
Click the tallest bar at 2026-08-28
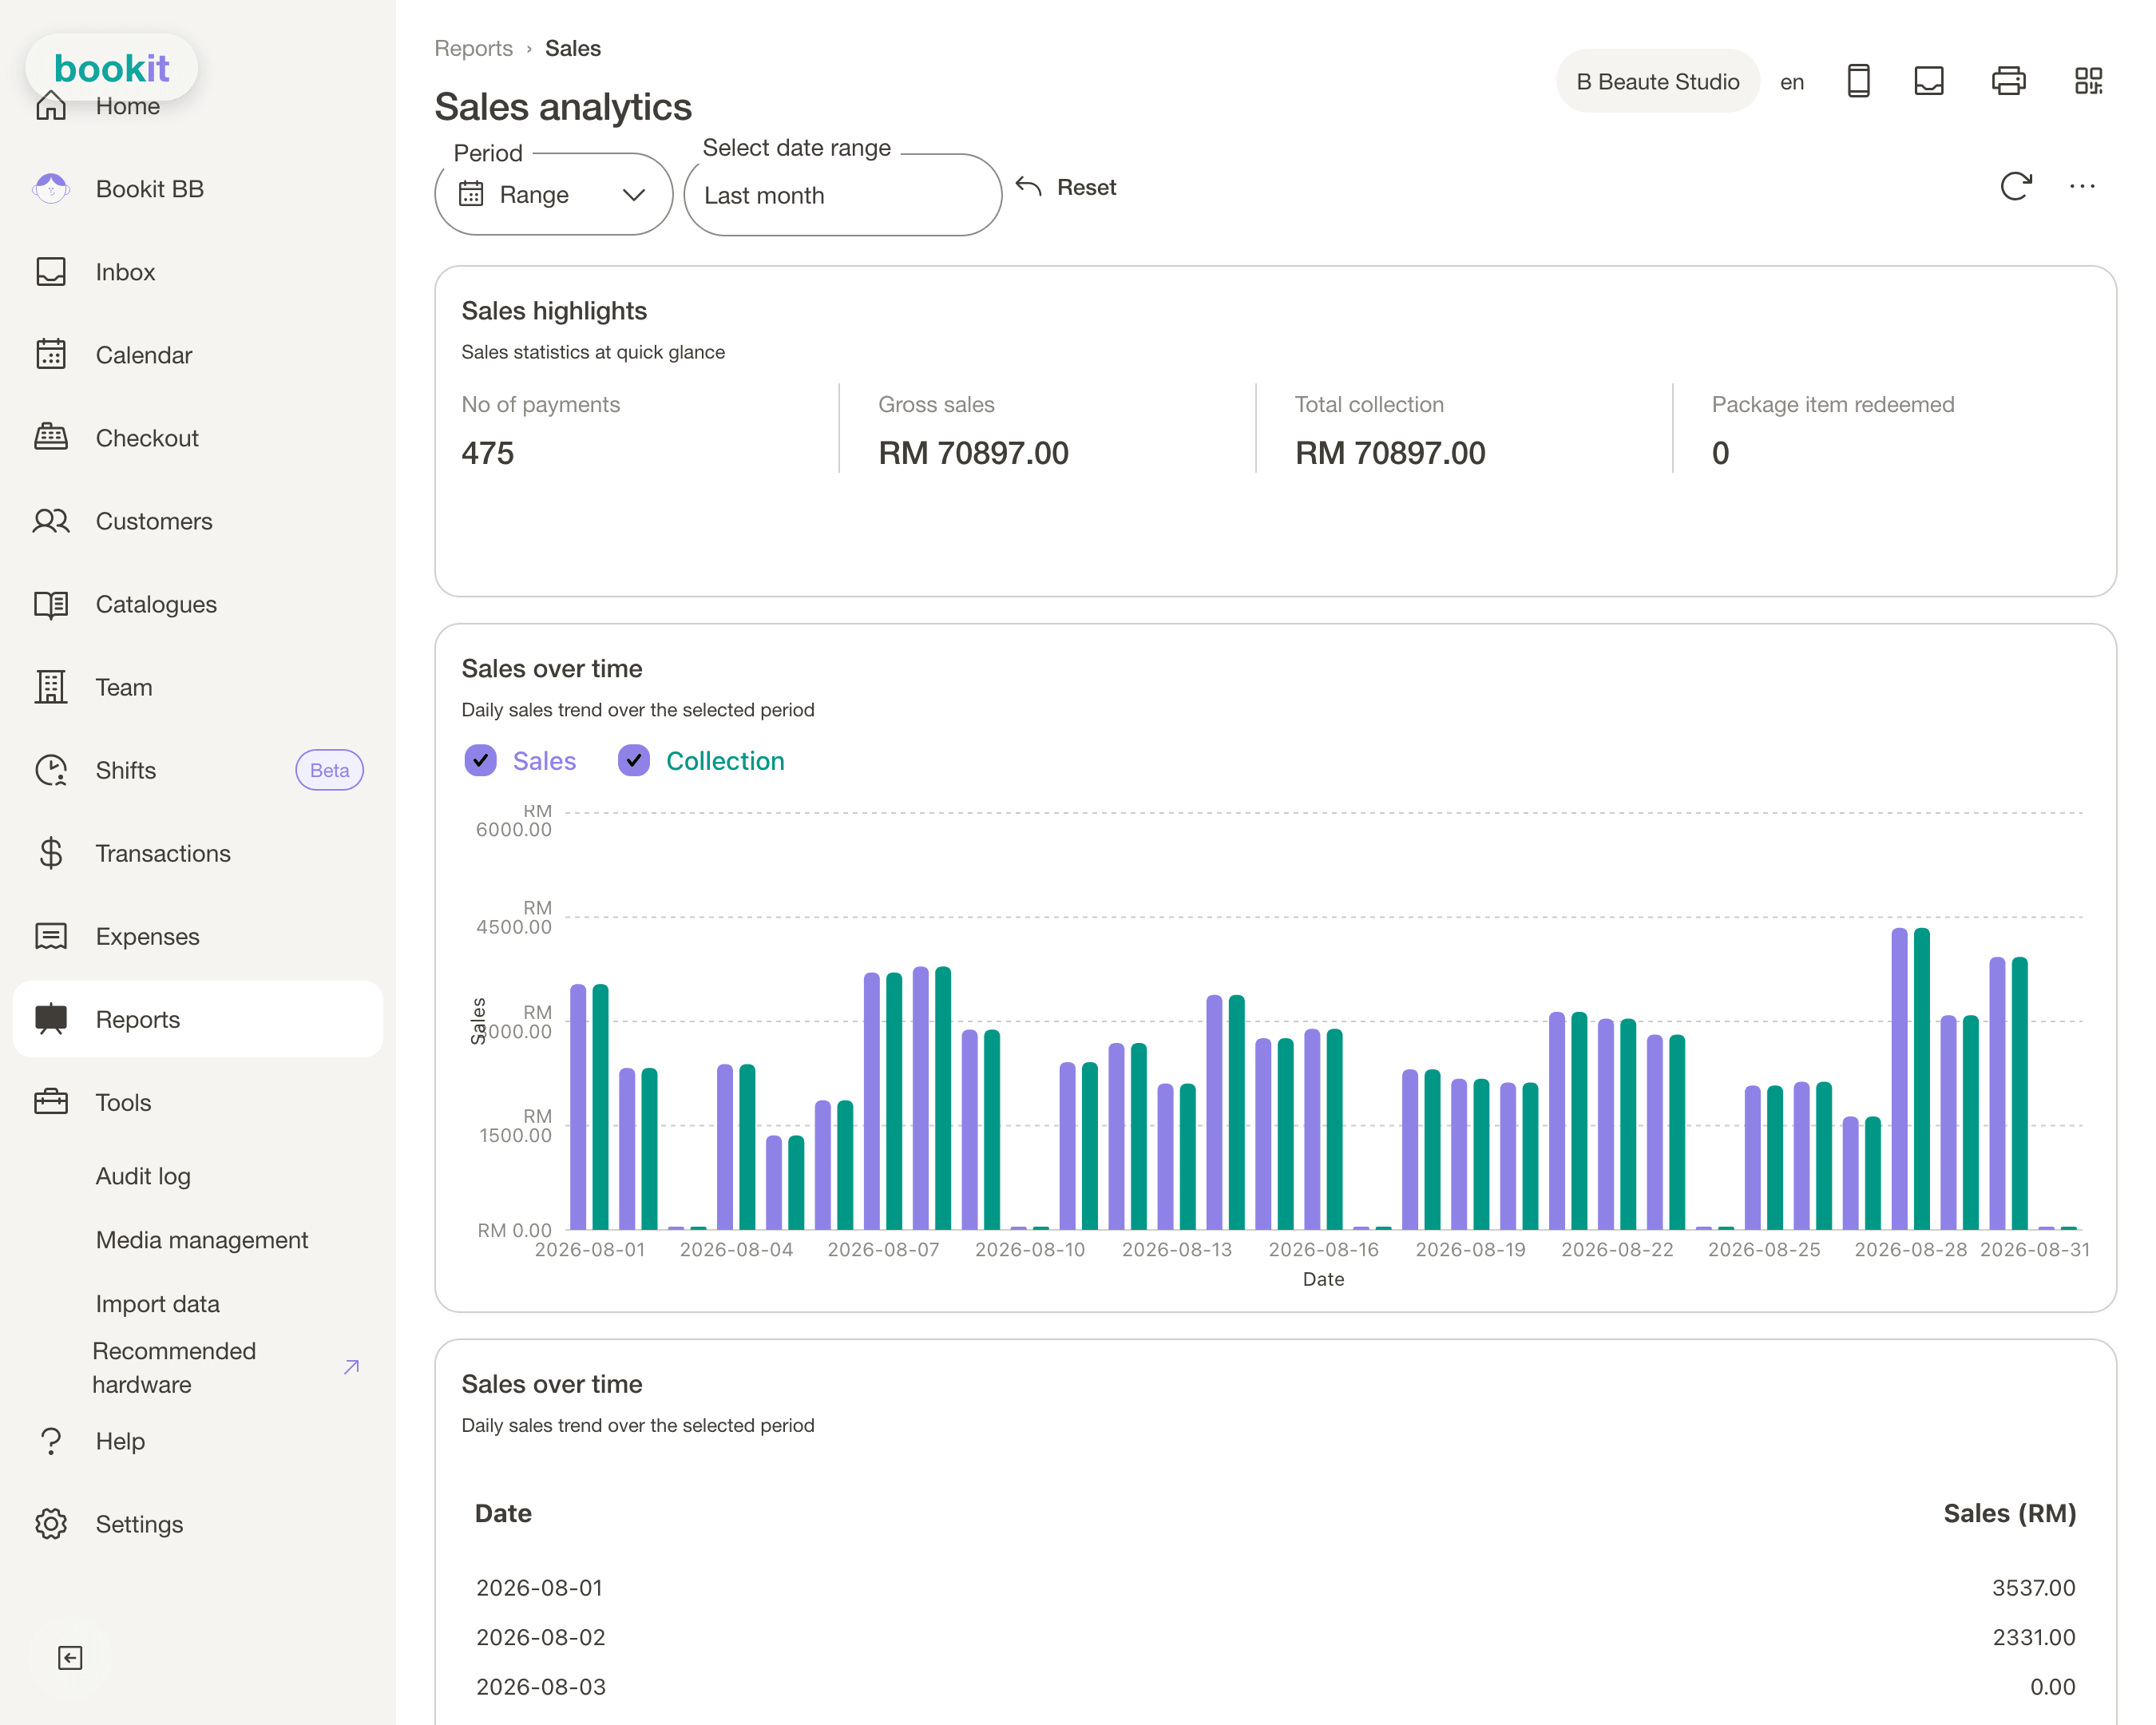(x=1899, y=1078)
